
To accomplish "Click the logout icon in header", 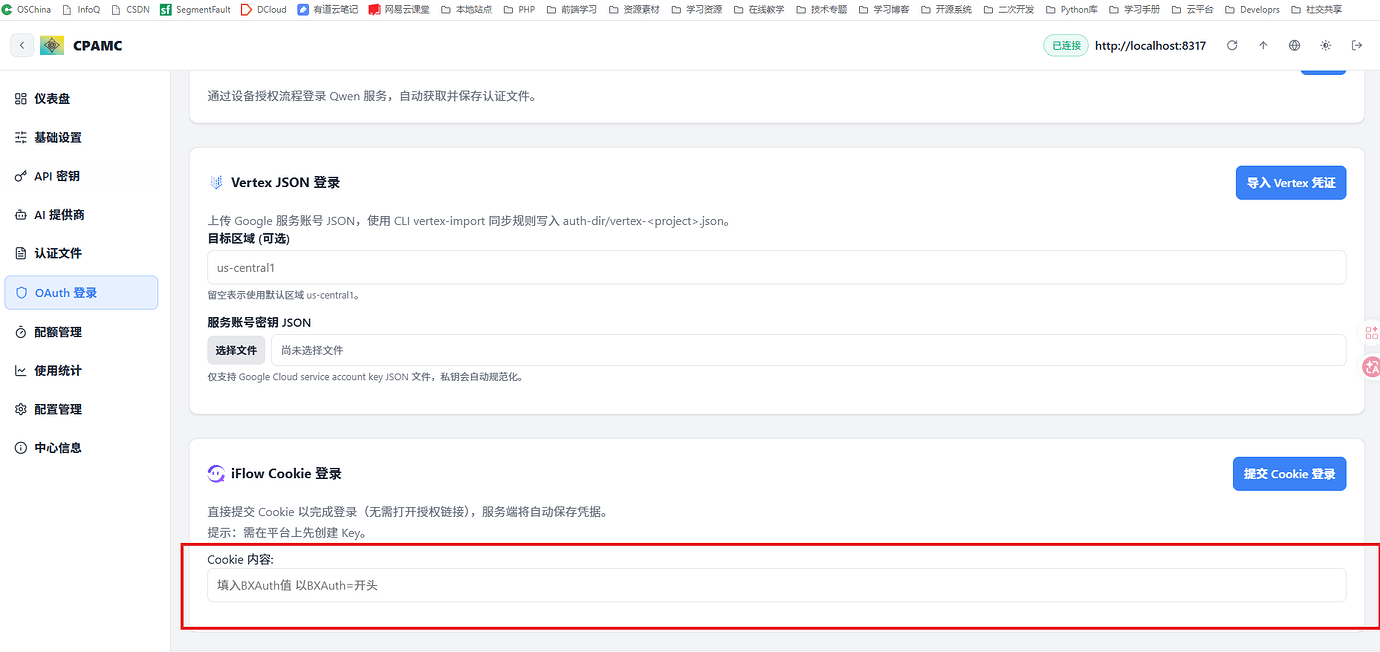I will (x=1357, y=46).
